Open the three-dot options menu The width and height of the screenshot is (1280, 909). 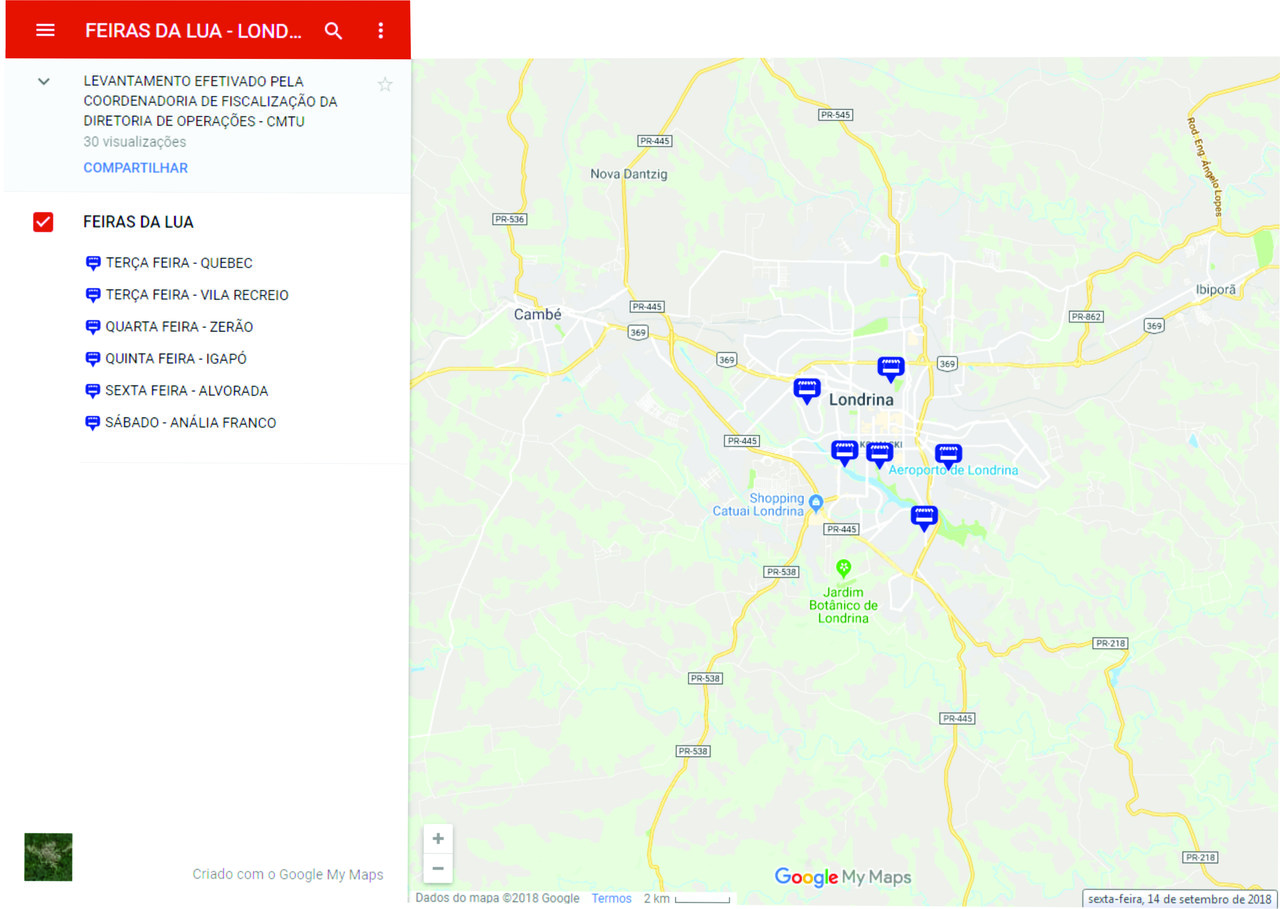pos(380,30)
